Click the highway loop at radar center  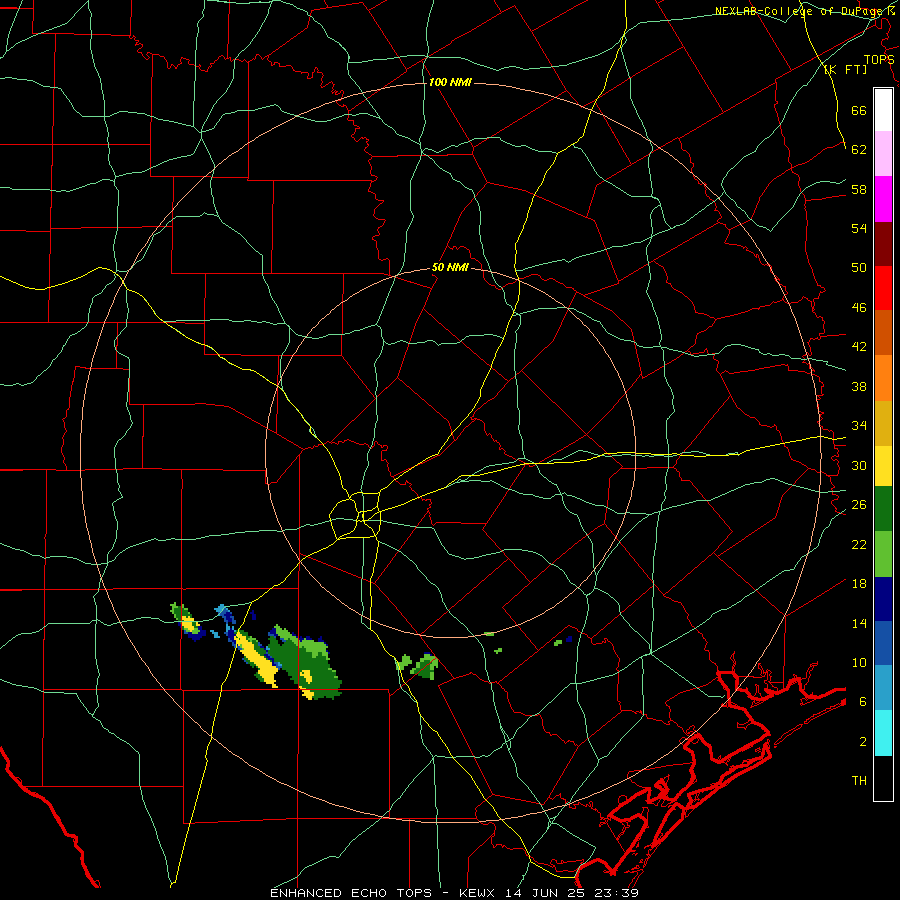[356, 517]
